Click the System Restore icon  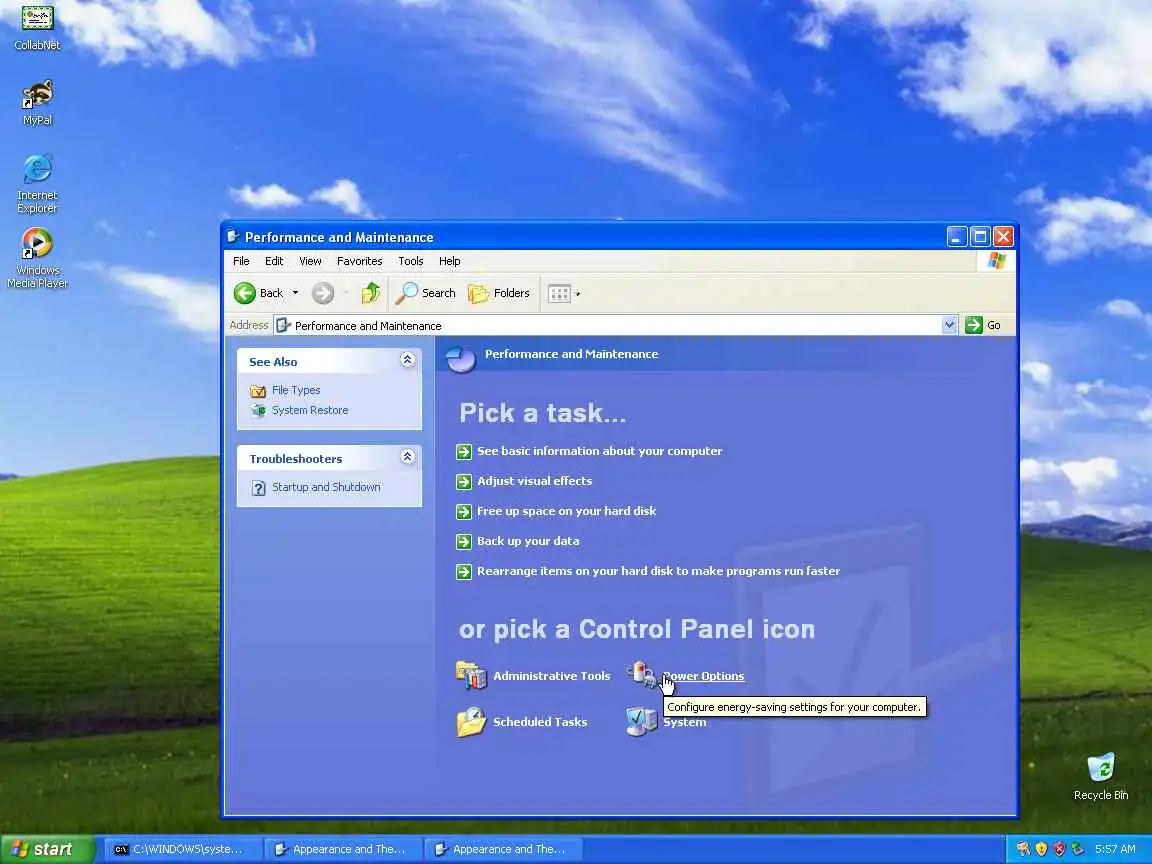point(258,411)
